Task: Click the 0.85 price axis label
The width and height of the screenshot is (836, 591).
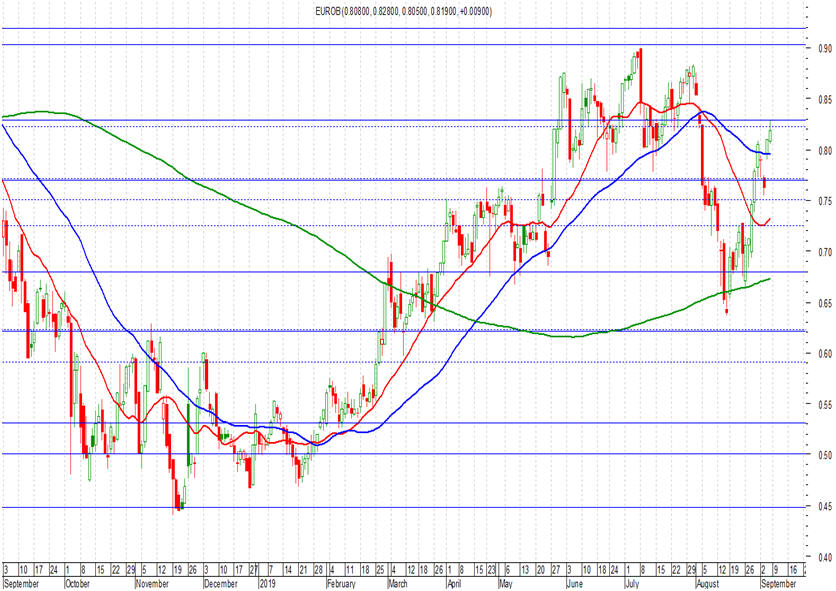Action: click(x=825, y=99)
